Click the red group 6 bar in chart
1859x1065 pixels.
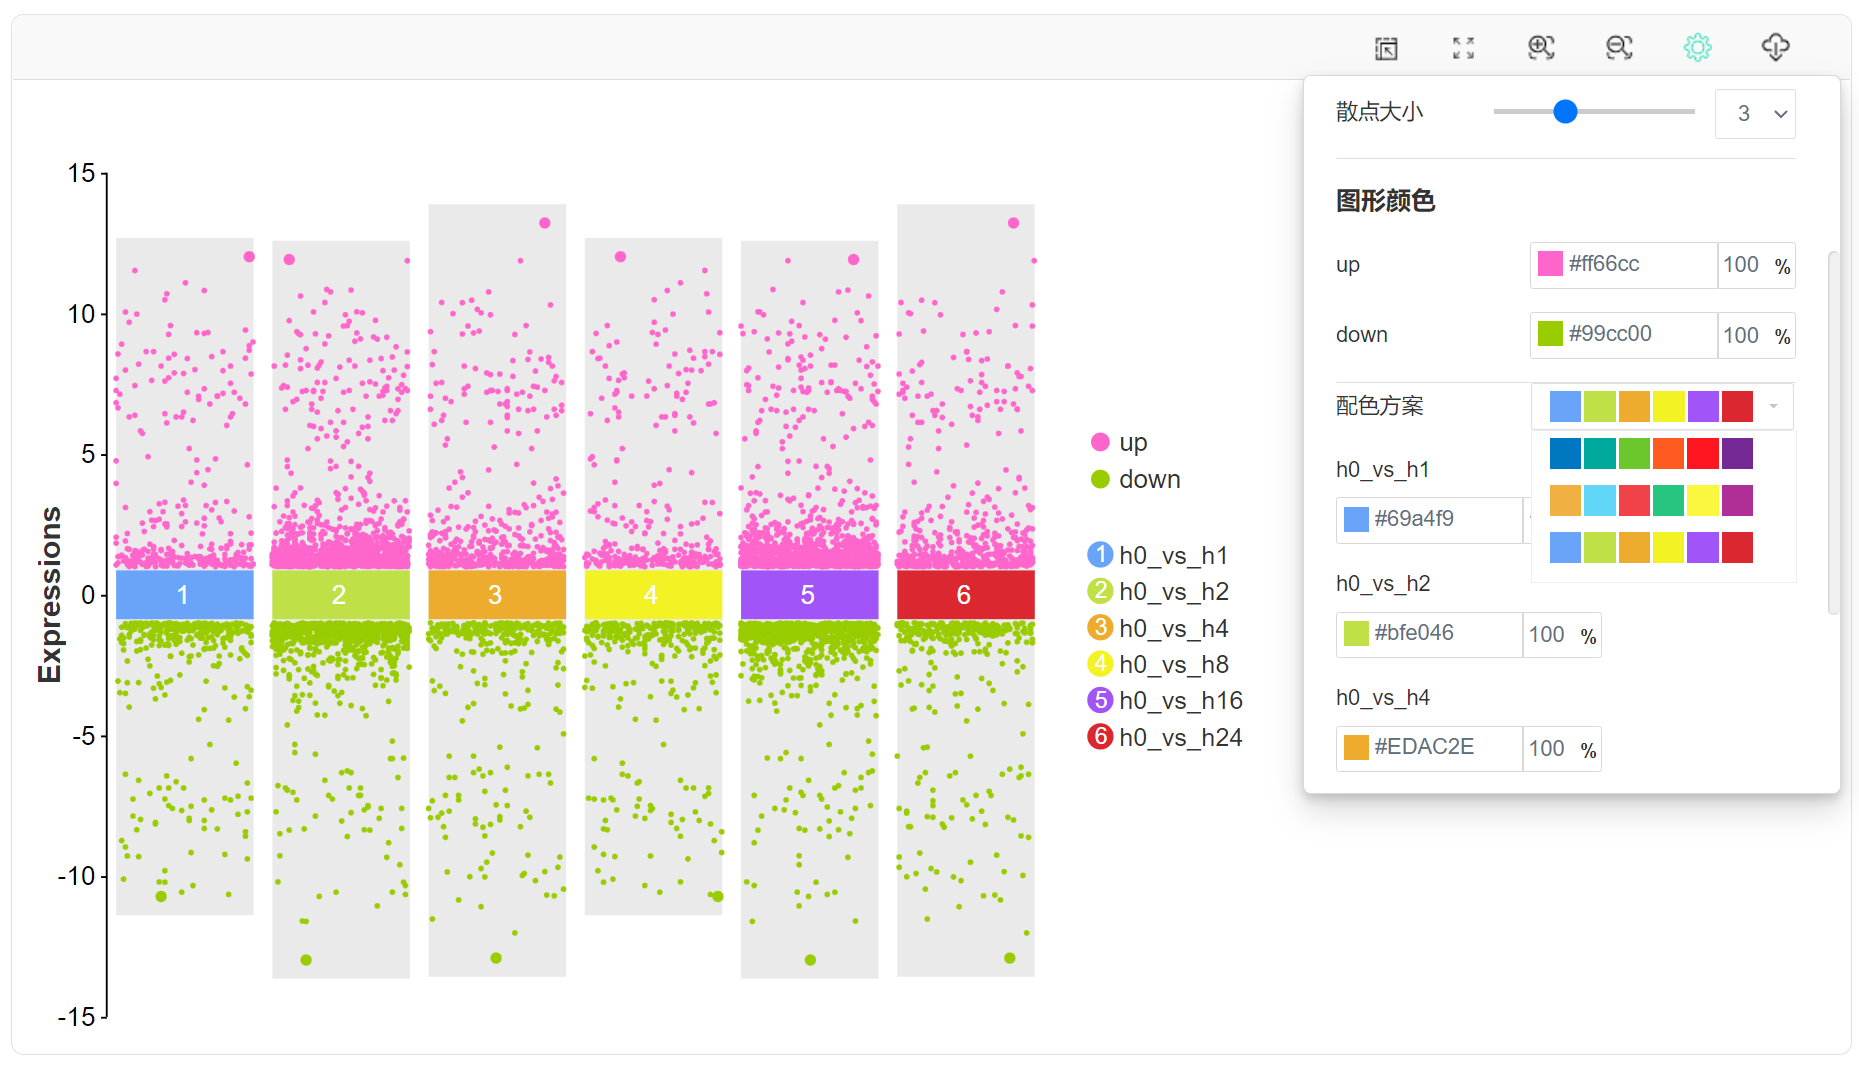coord(966,595)
